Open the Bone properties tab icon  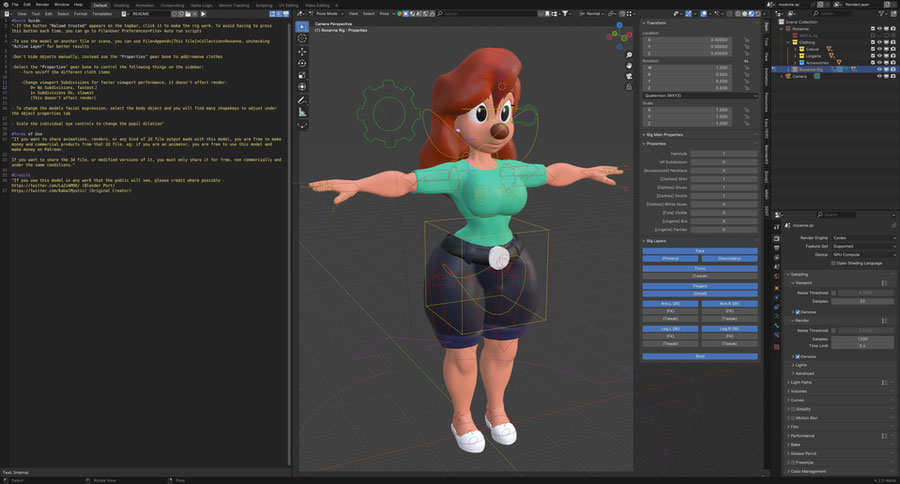pos(777,326)
